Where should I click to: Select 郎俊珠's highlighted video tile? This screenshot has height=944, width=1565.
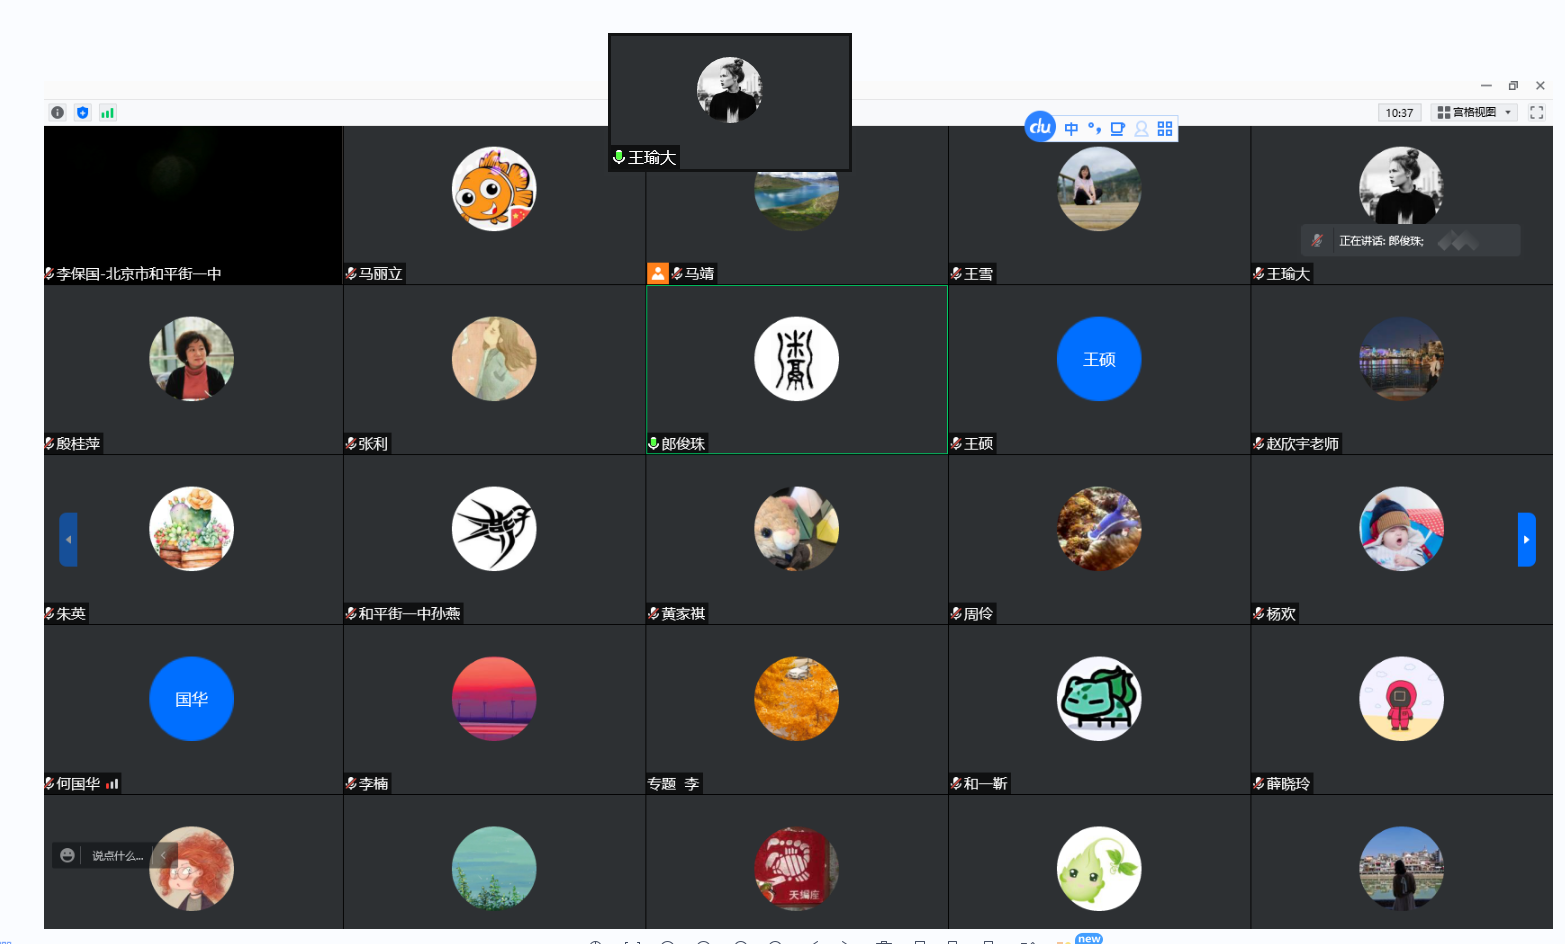click(x=796, y=370)
